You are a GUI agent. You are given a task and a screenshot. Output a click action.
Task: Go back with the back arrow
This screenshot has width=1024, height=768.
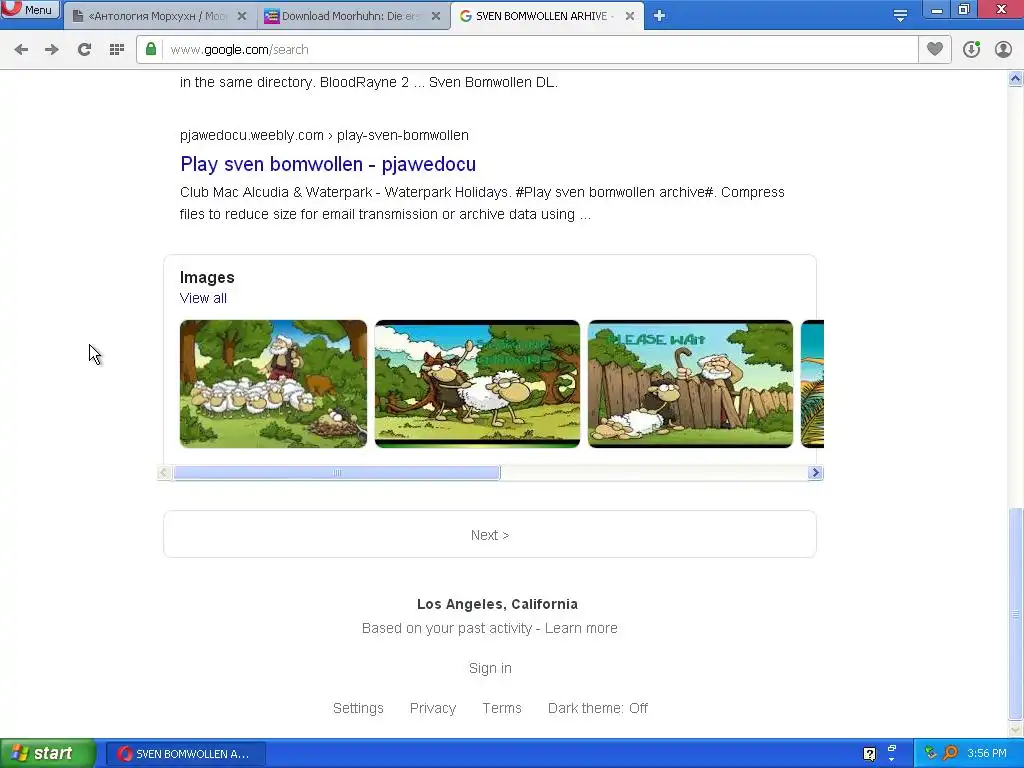click(21, 50)
